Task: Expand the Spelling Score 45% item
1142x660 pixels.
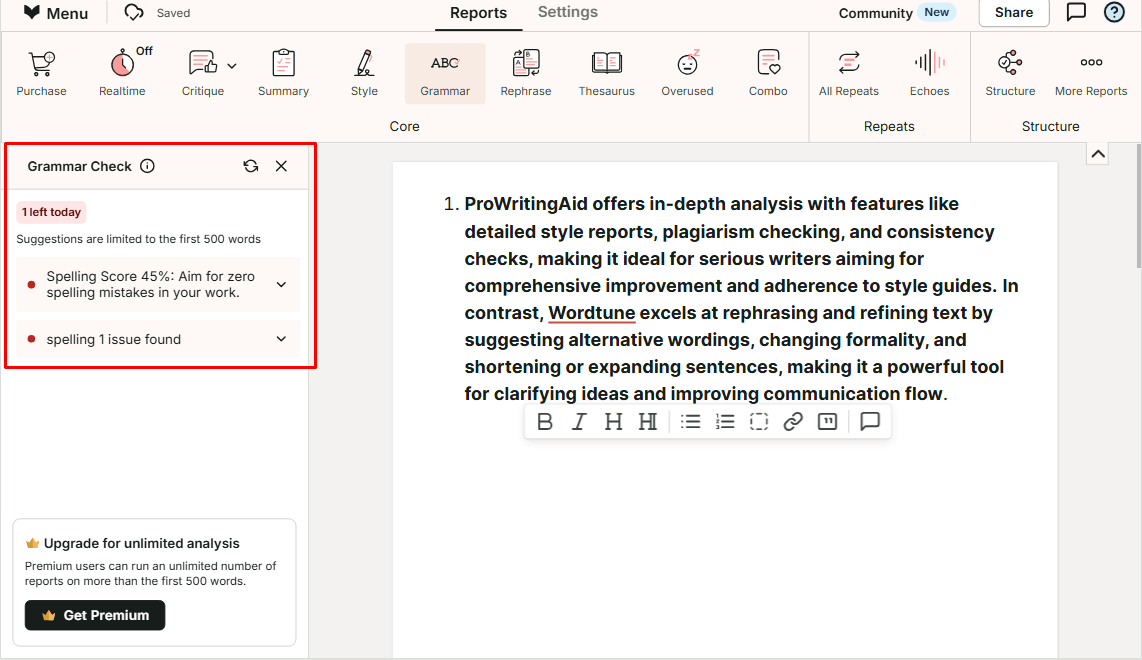Action: pyautogui.click(x=158, y=285)
